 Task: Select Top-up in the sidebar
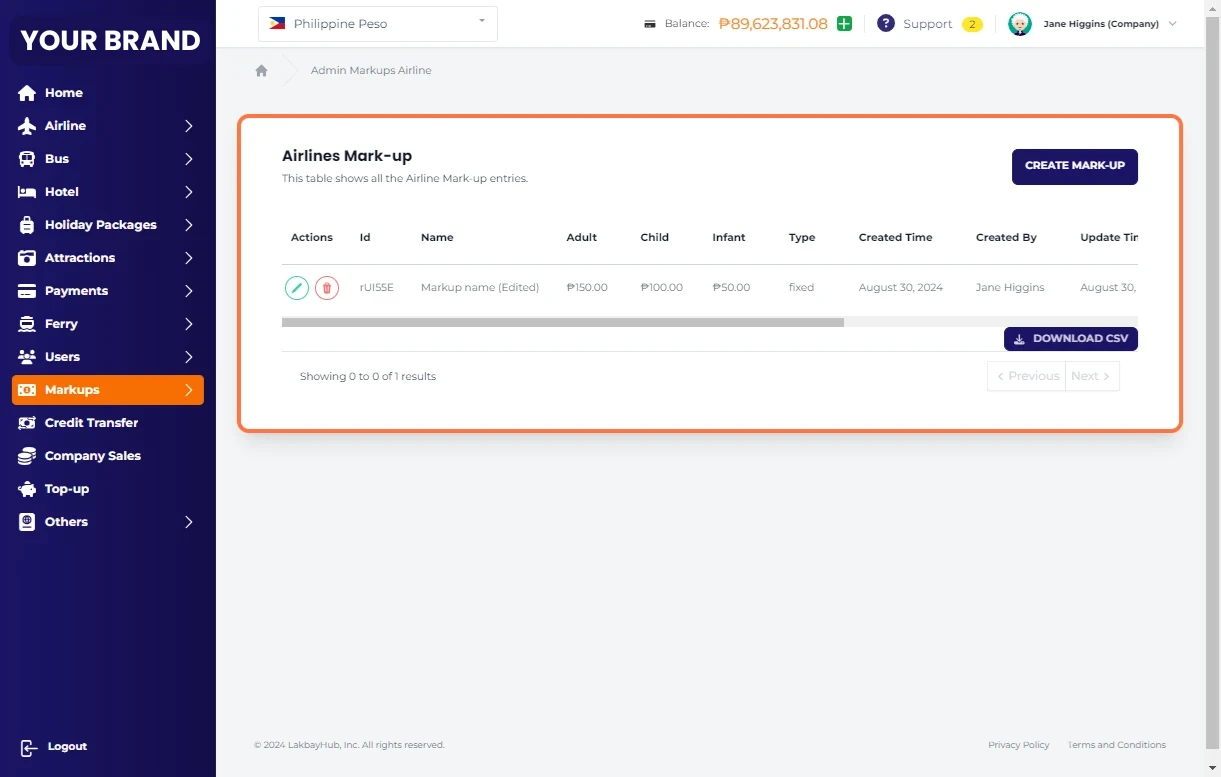click(x=67, y=489)
